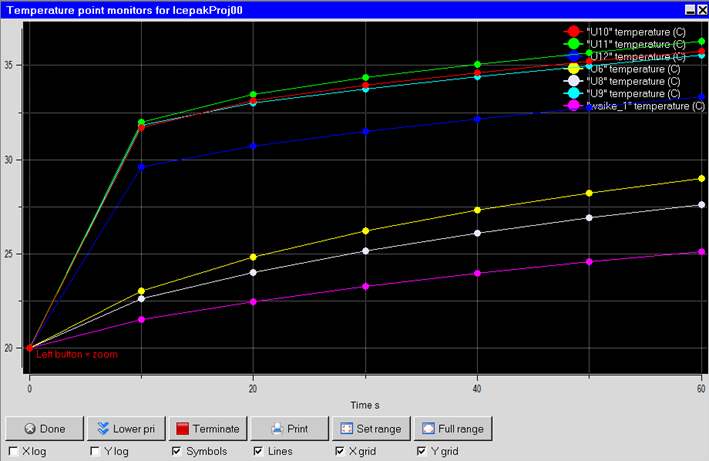Click the magenta waike_1 legend marker
Image resolution: width=709 pixels, height=461 pixels.
coord(573,106)
